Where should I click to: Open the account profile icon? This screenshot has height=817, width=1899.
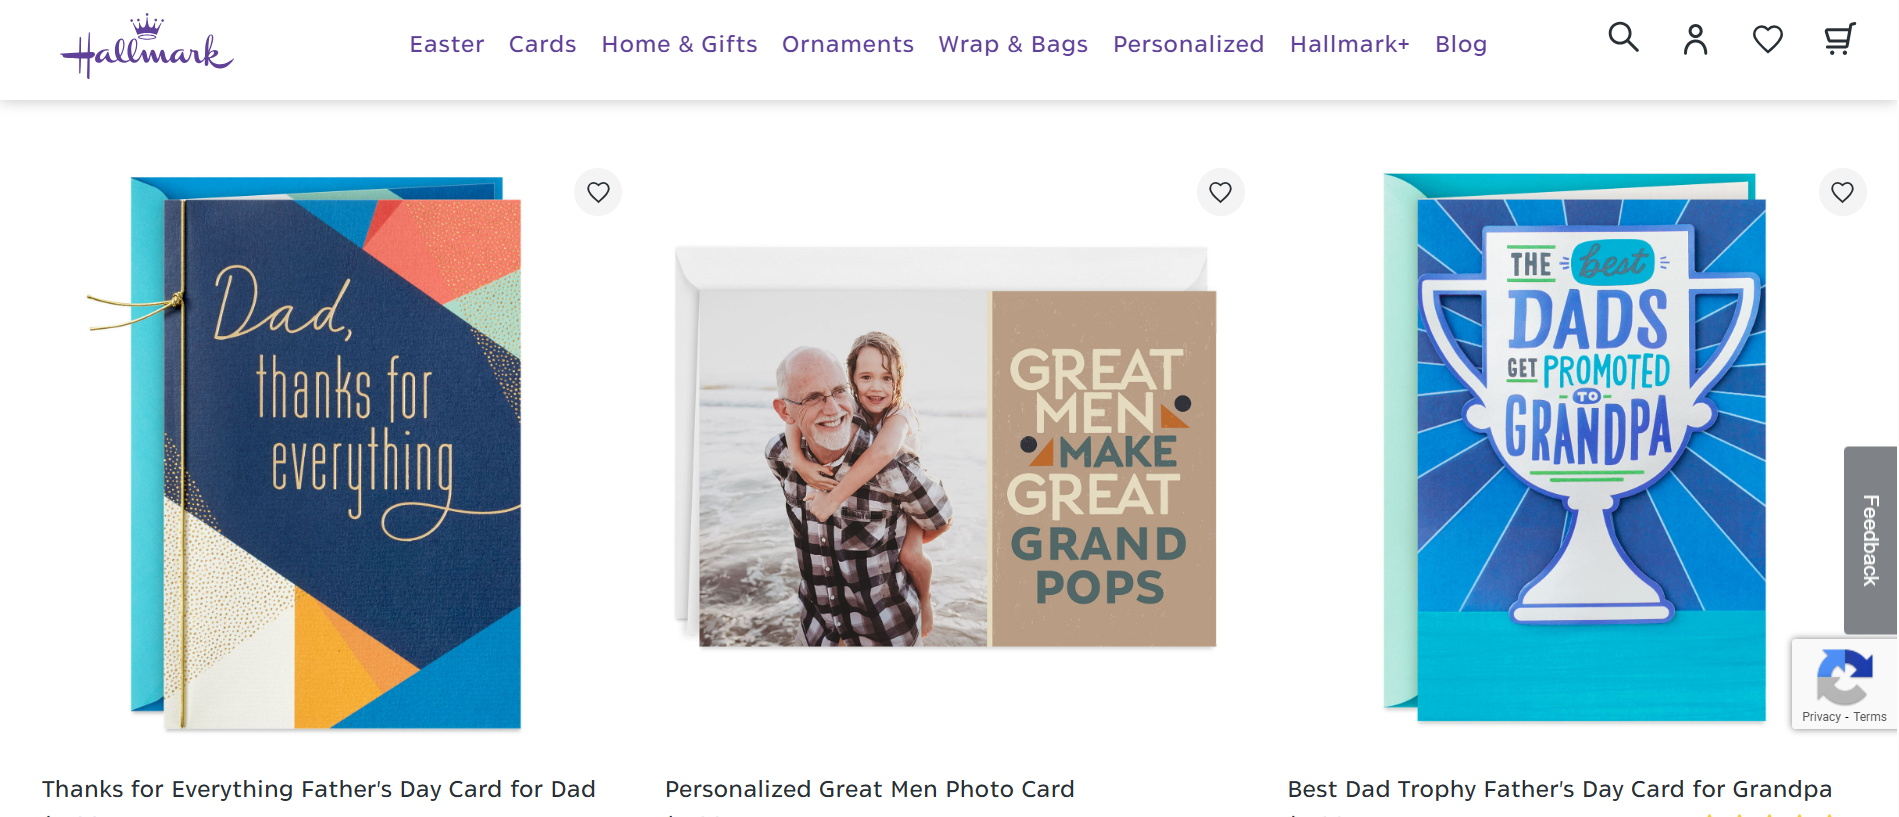pos(1695,40)
